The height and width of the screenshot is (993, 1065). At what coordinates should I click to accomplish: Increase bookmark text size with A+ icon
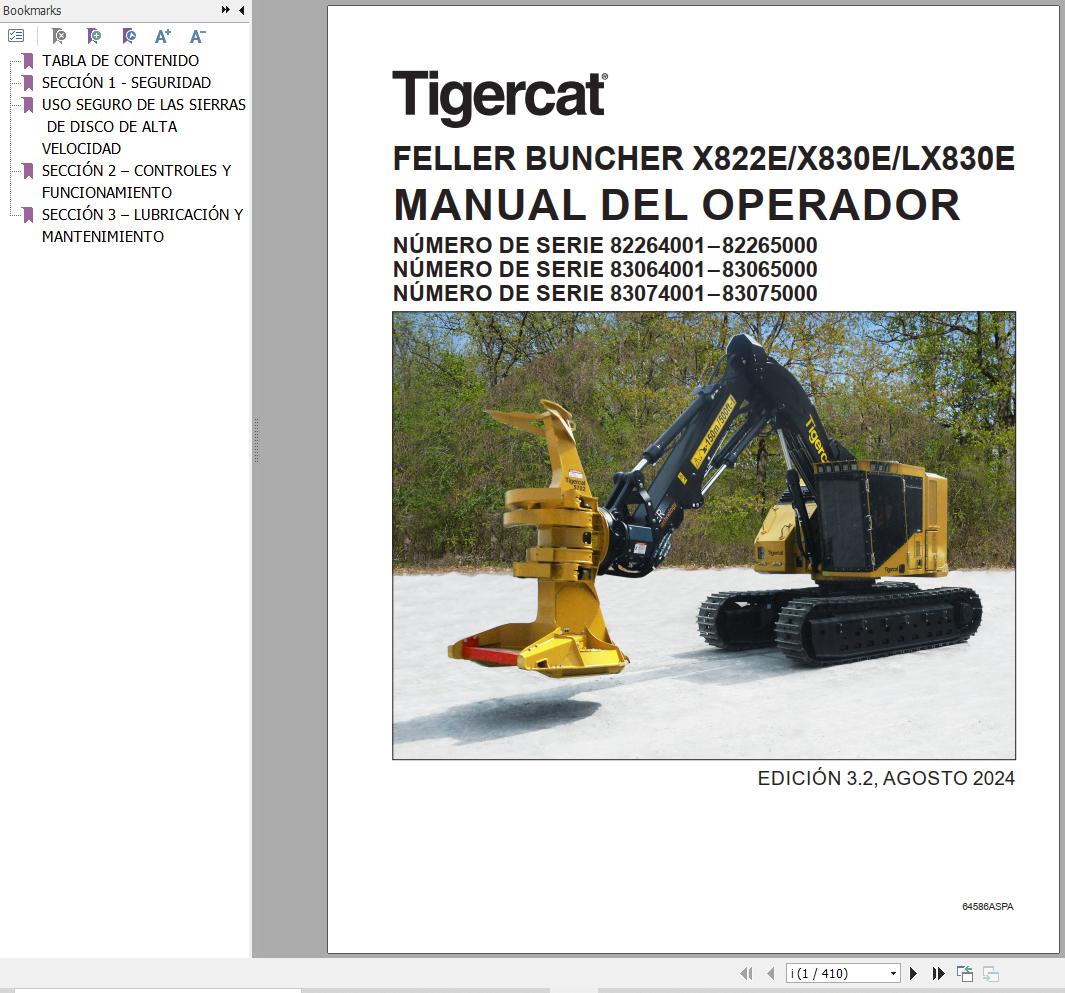click(x=162, y=35)
